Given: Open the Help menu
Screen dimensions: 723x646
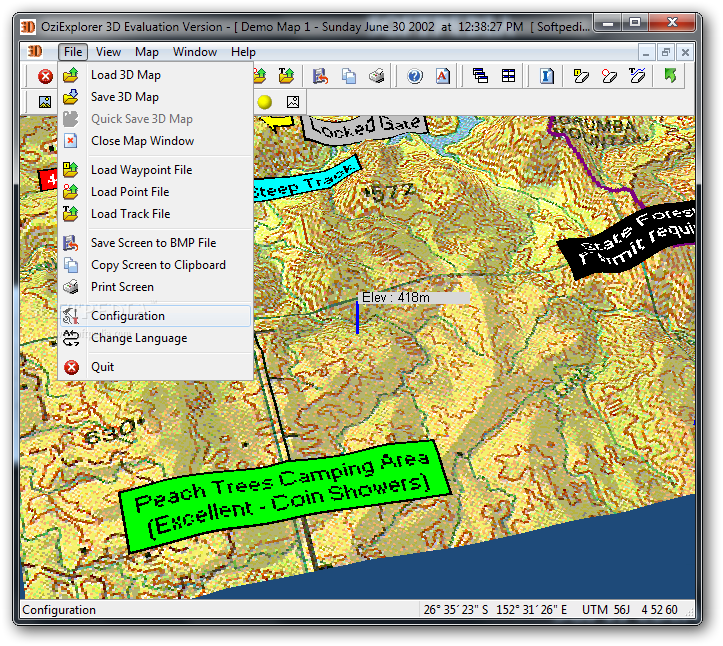Looking at the screenshot, I should click(243, 52).
